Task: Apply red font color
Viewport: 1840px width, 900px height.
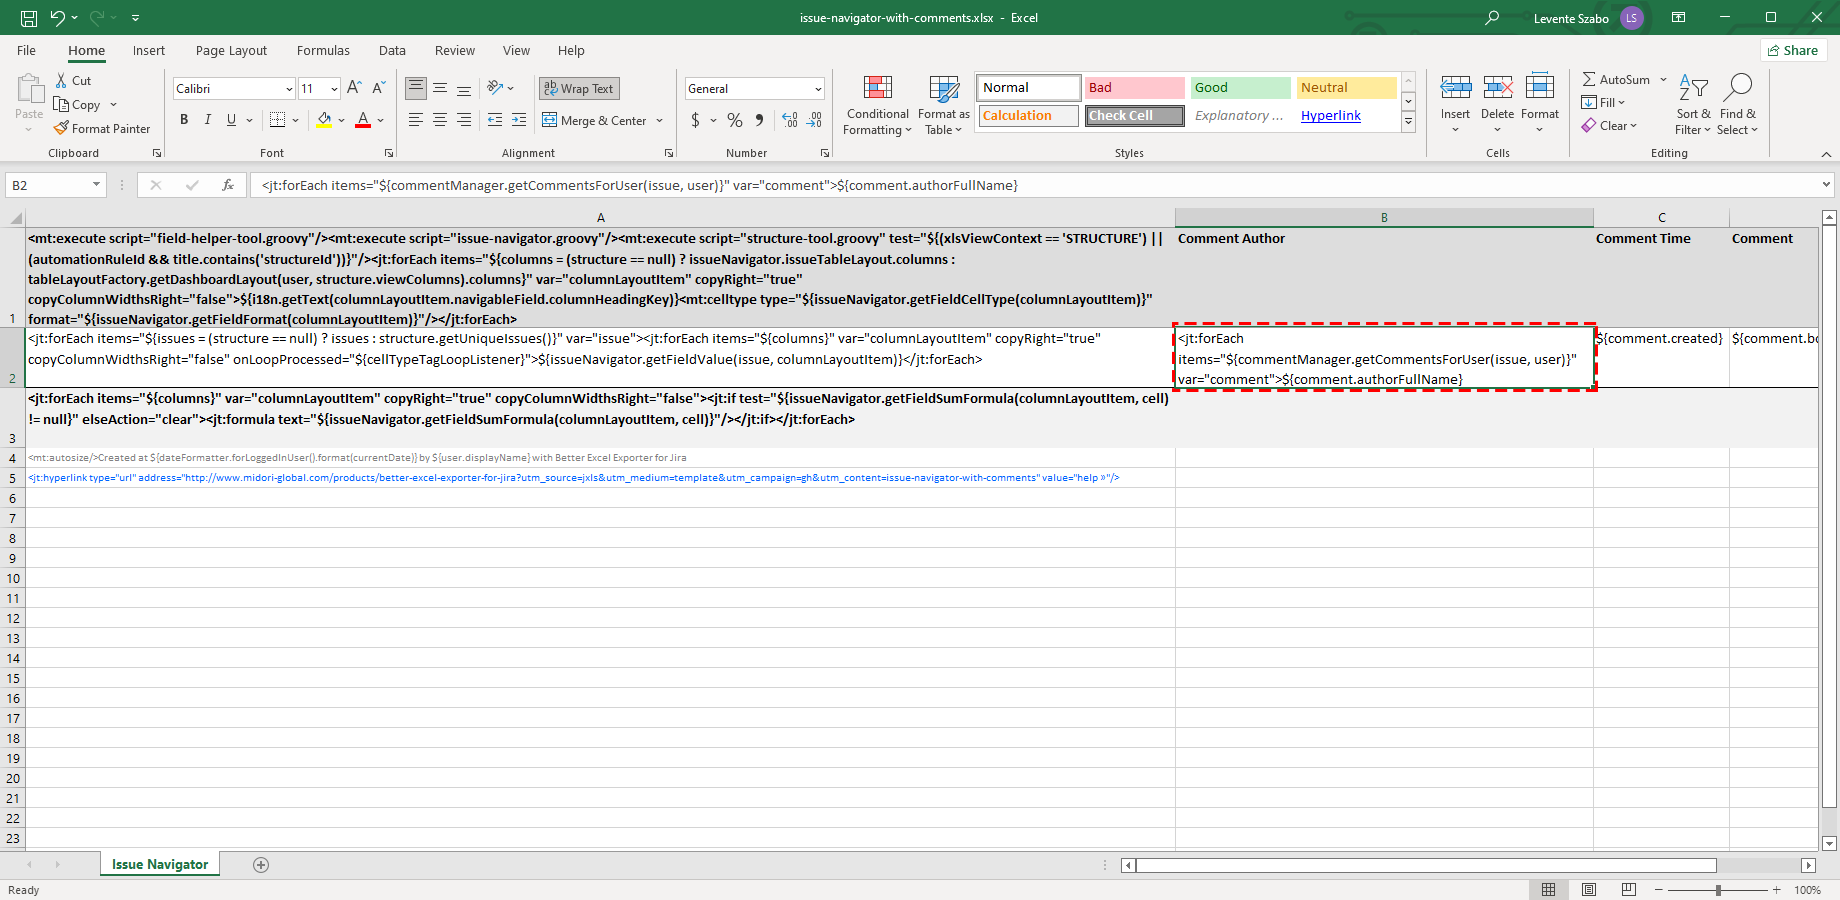Action: tap(363, 120)
